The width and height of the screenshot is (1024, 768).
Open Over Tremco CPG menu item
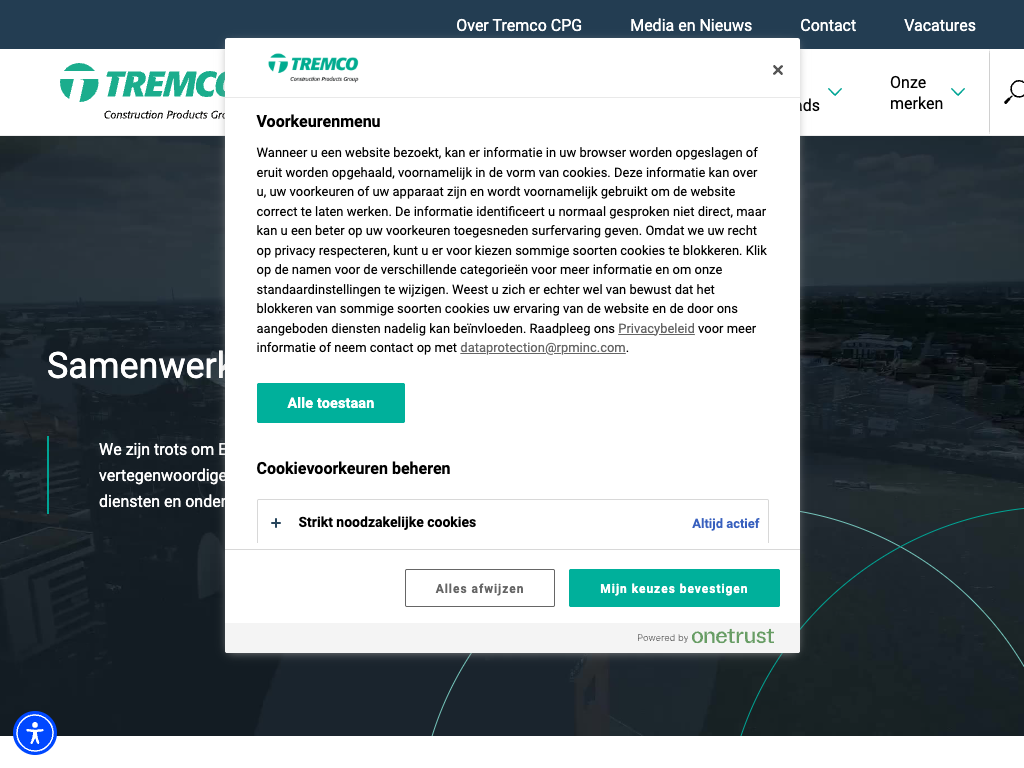(518, 25)
